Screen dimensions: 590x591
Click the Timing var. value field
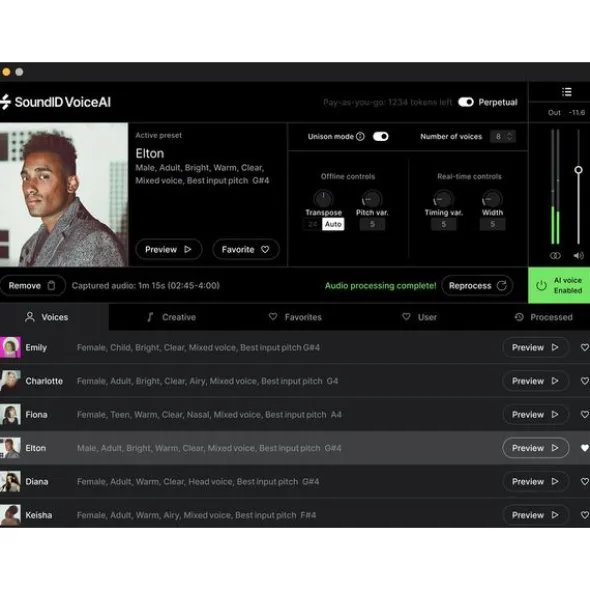[443, 224]
